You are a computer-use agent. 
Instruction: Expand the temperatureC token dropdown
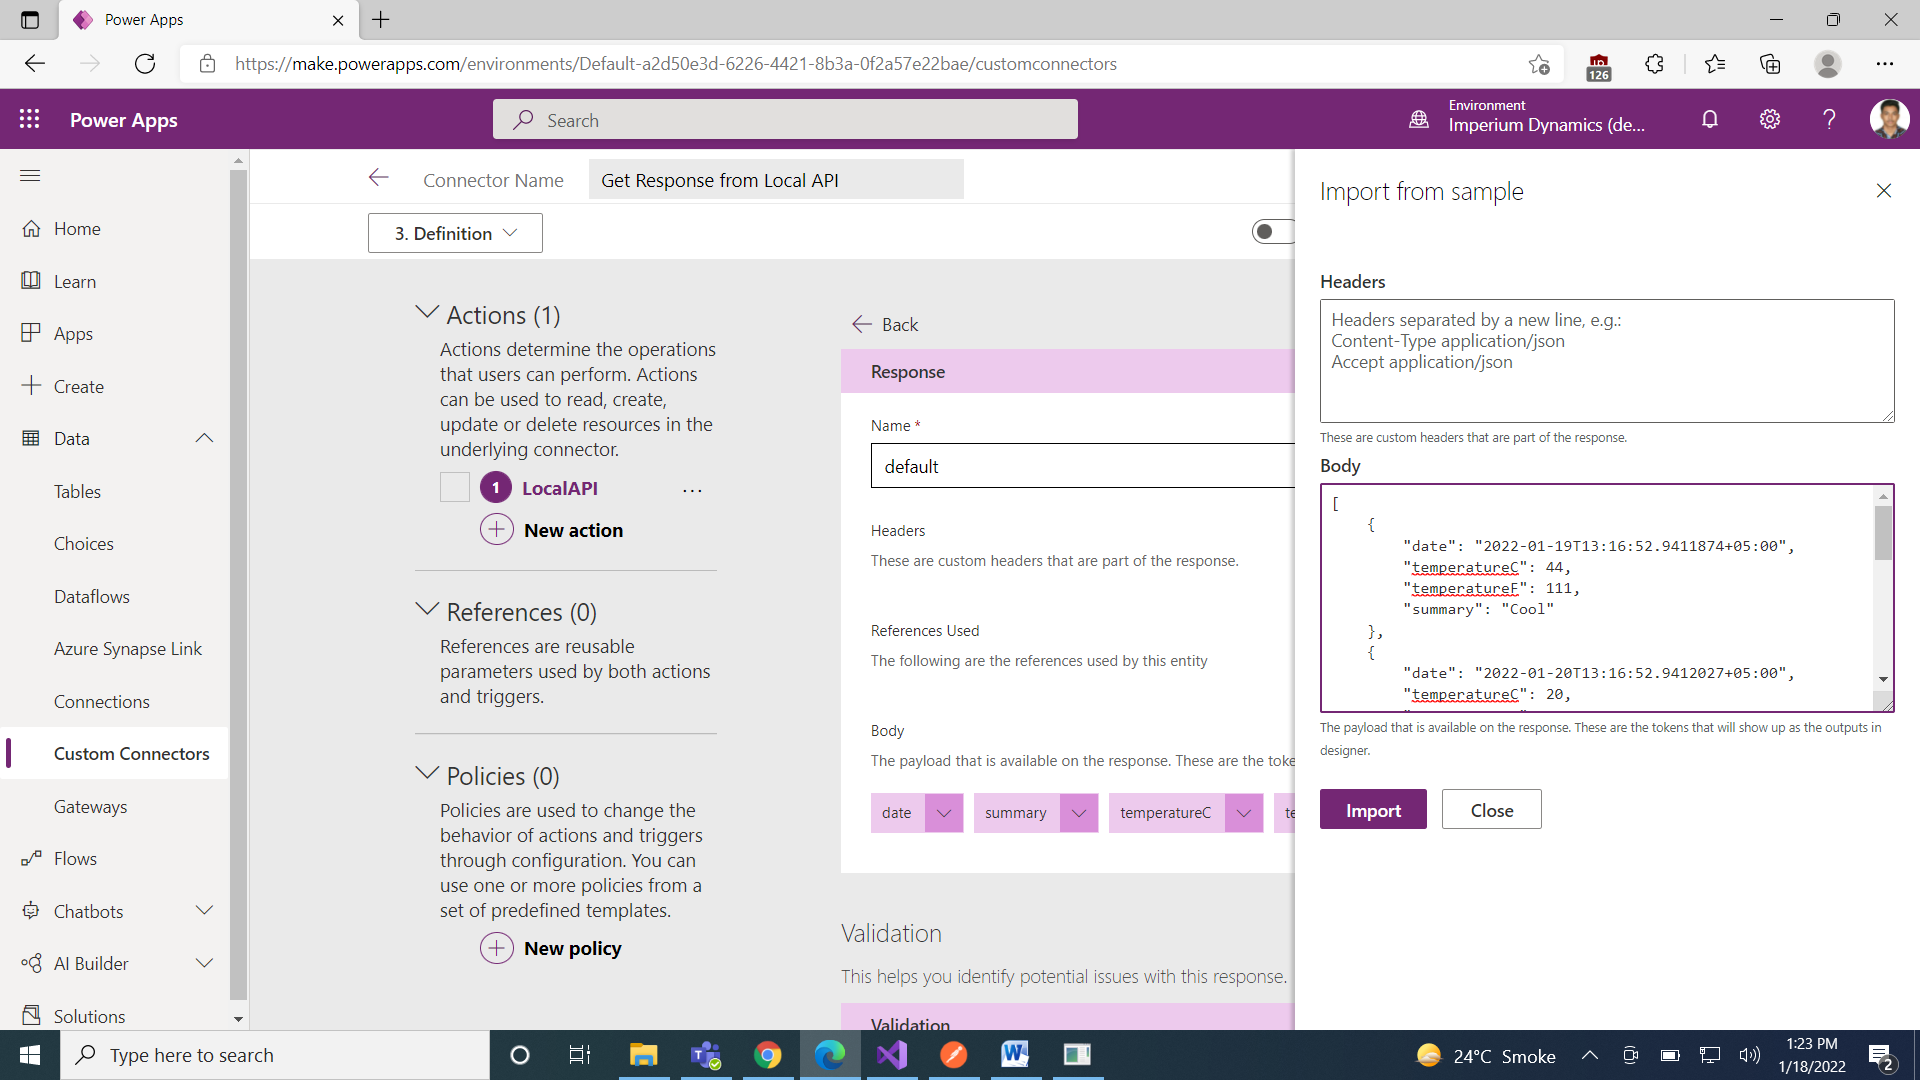point(1243,813)
